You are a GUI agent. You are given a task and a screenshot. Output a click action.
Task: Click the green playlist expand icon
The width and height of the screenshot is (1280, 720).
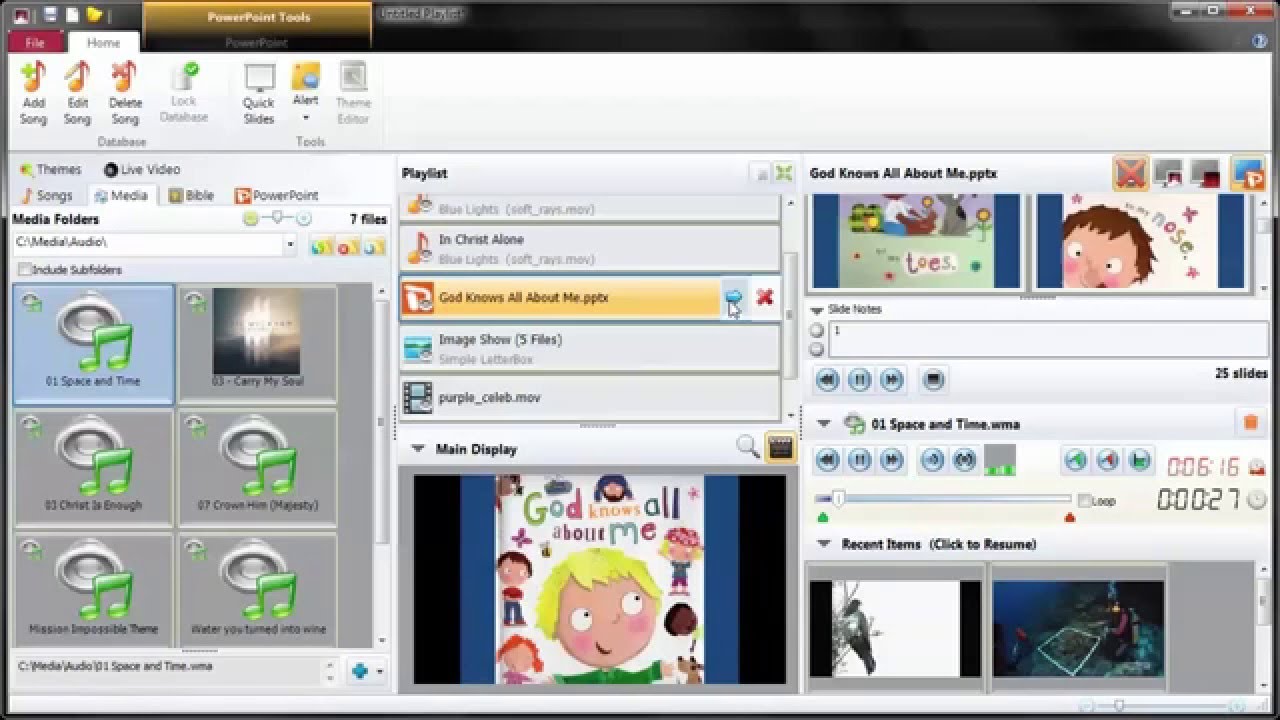(x=784, y=173)
